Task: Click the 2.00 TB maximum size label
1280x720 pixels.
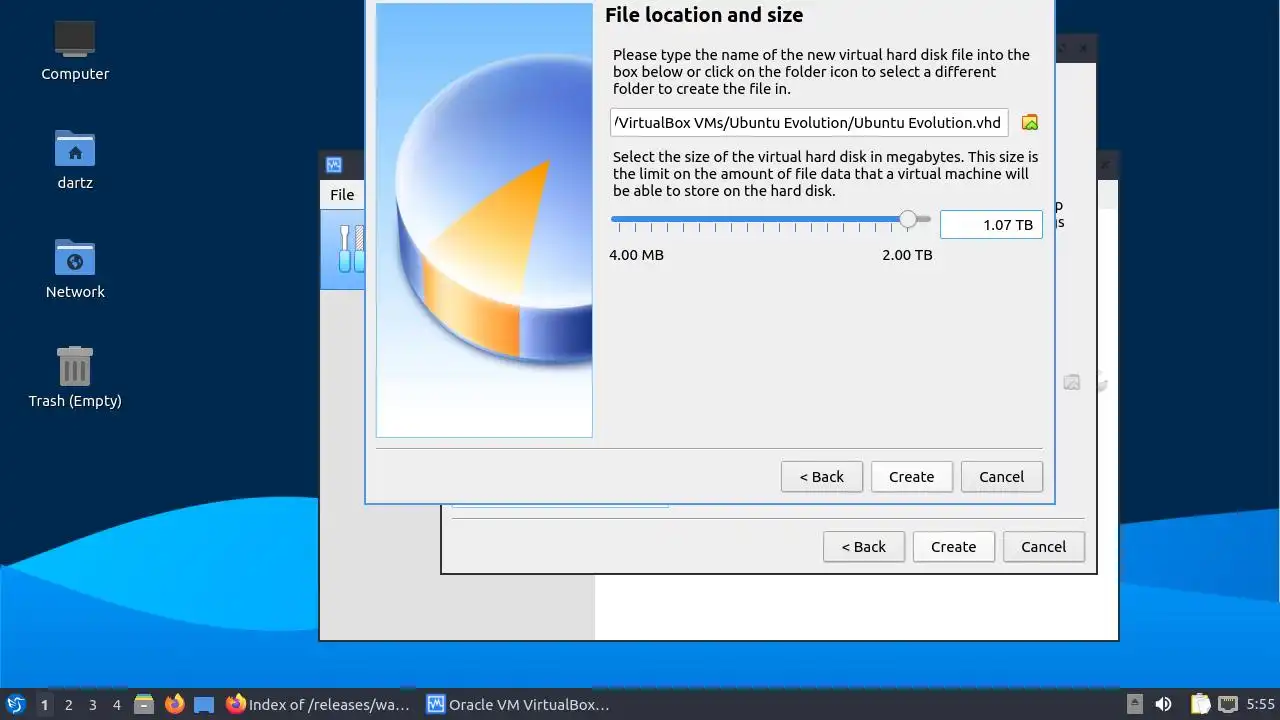Action: 907,255
